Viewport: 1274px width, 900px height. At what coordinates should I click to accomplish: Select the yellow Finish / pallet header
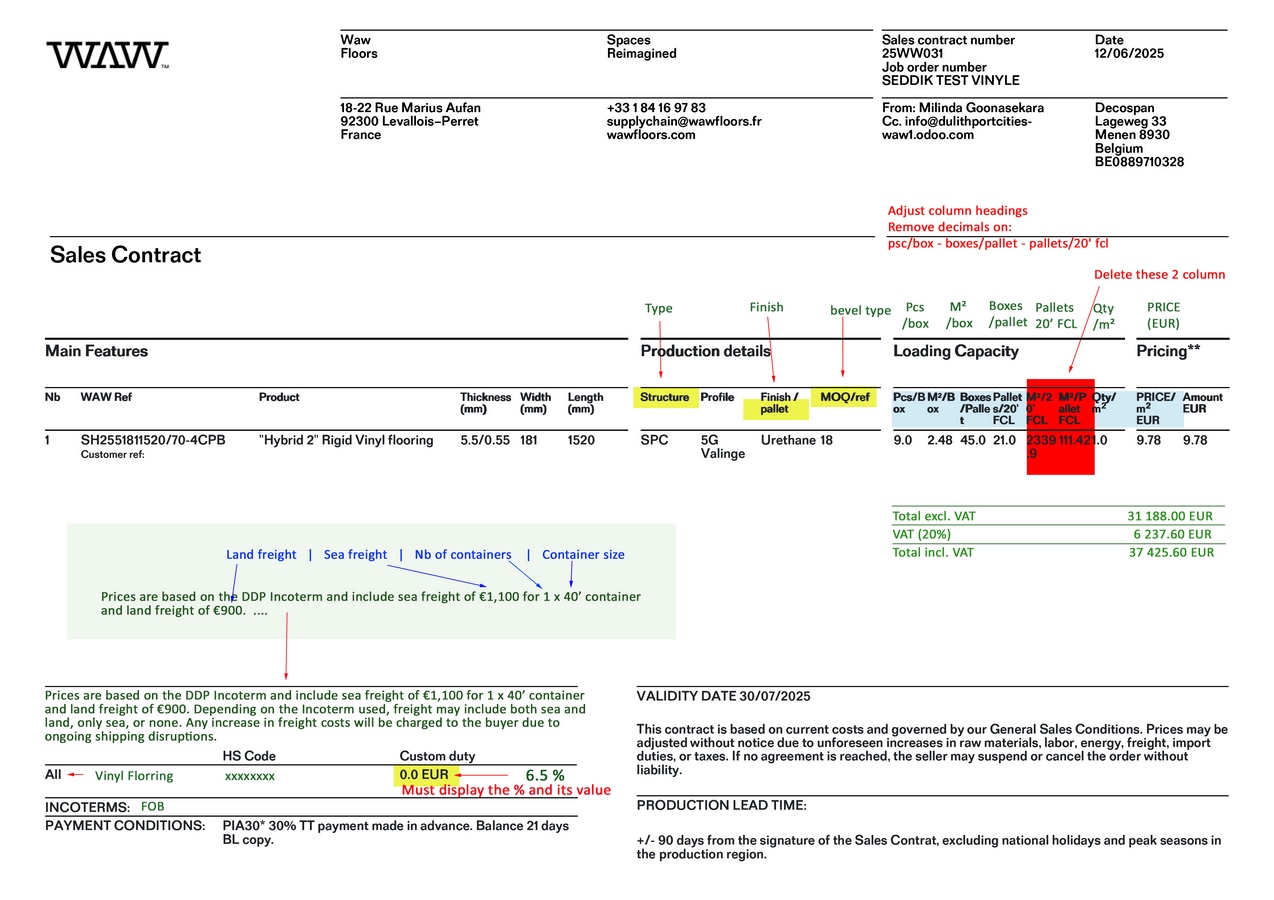click(x=778, y=403)
